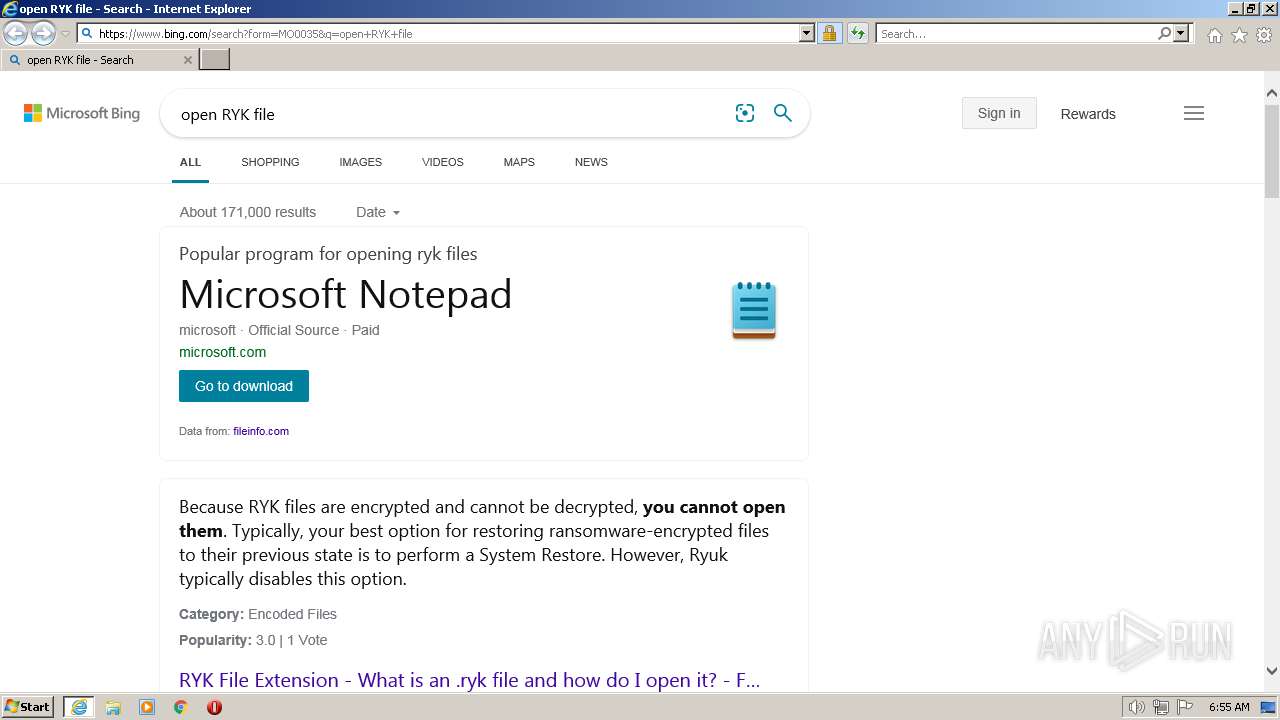Open the fileinfo.com data source link
This screenshot has width=1280, height=720.
click(261, 431)
